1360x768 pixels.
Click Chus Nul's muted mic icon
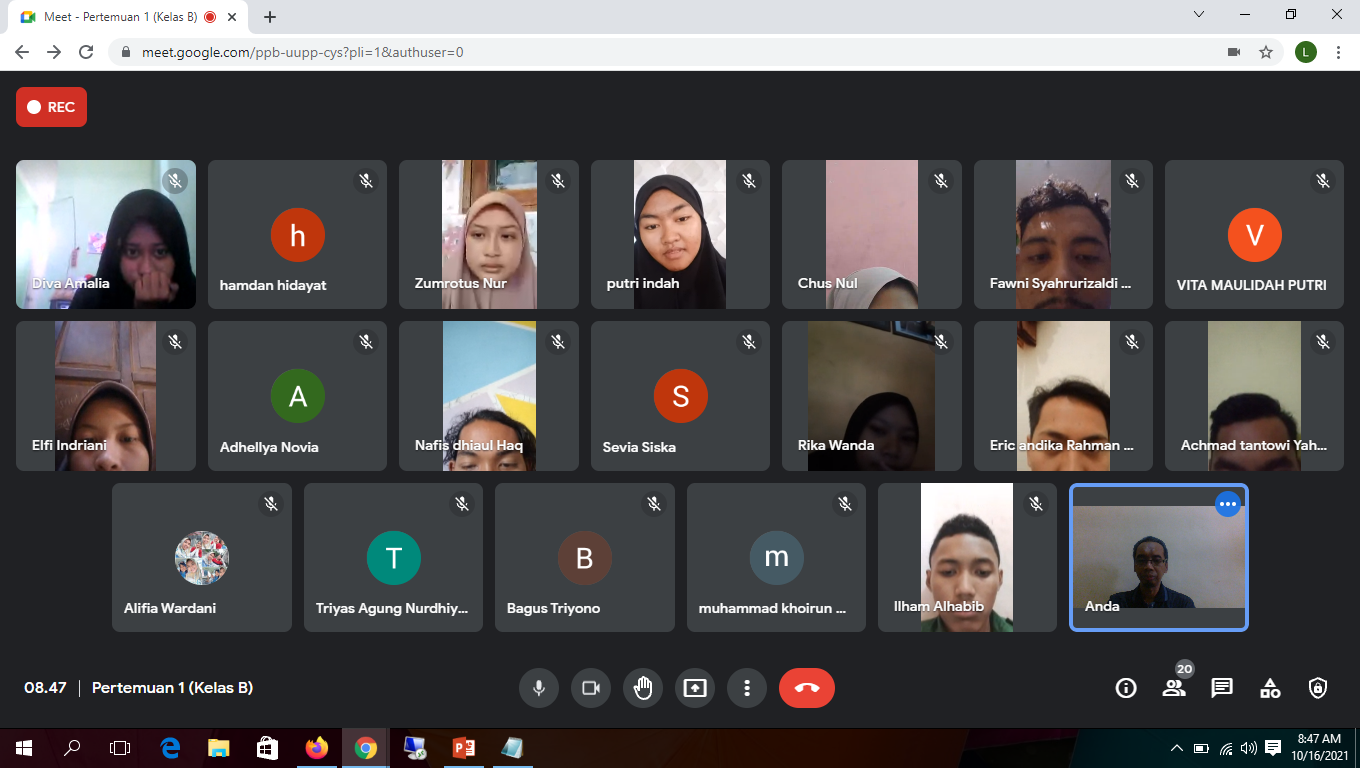click(941, 180)
